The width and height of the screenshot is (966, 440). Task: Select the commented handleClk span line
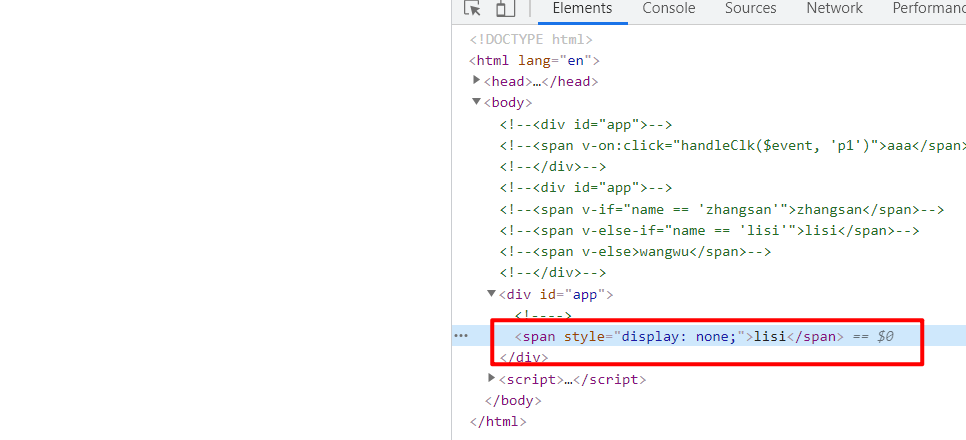pyautogui.click(x=733, y=145)
